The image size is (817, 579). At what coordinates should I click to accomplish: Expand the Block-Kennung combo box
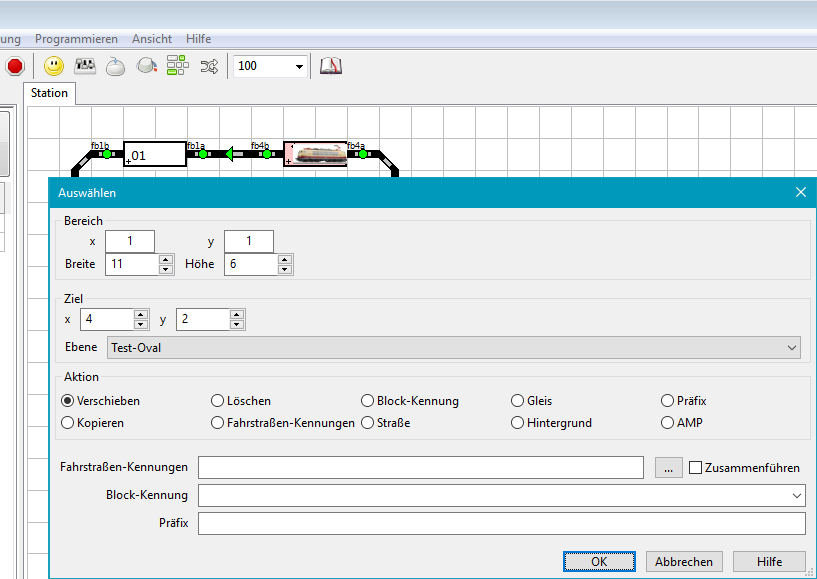pos(796,495)
